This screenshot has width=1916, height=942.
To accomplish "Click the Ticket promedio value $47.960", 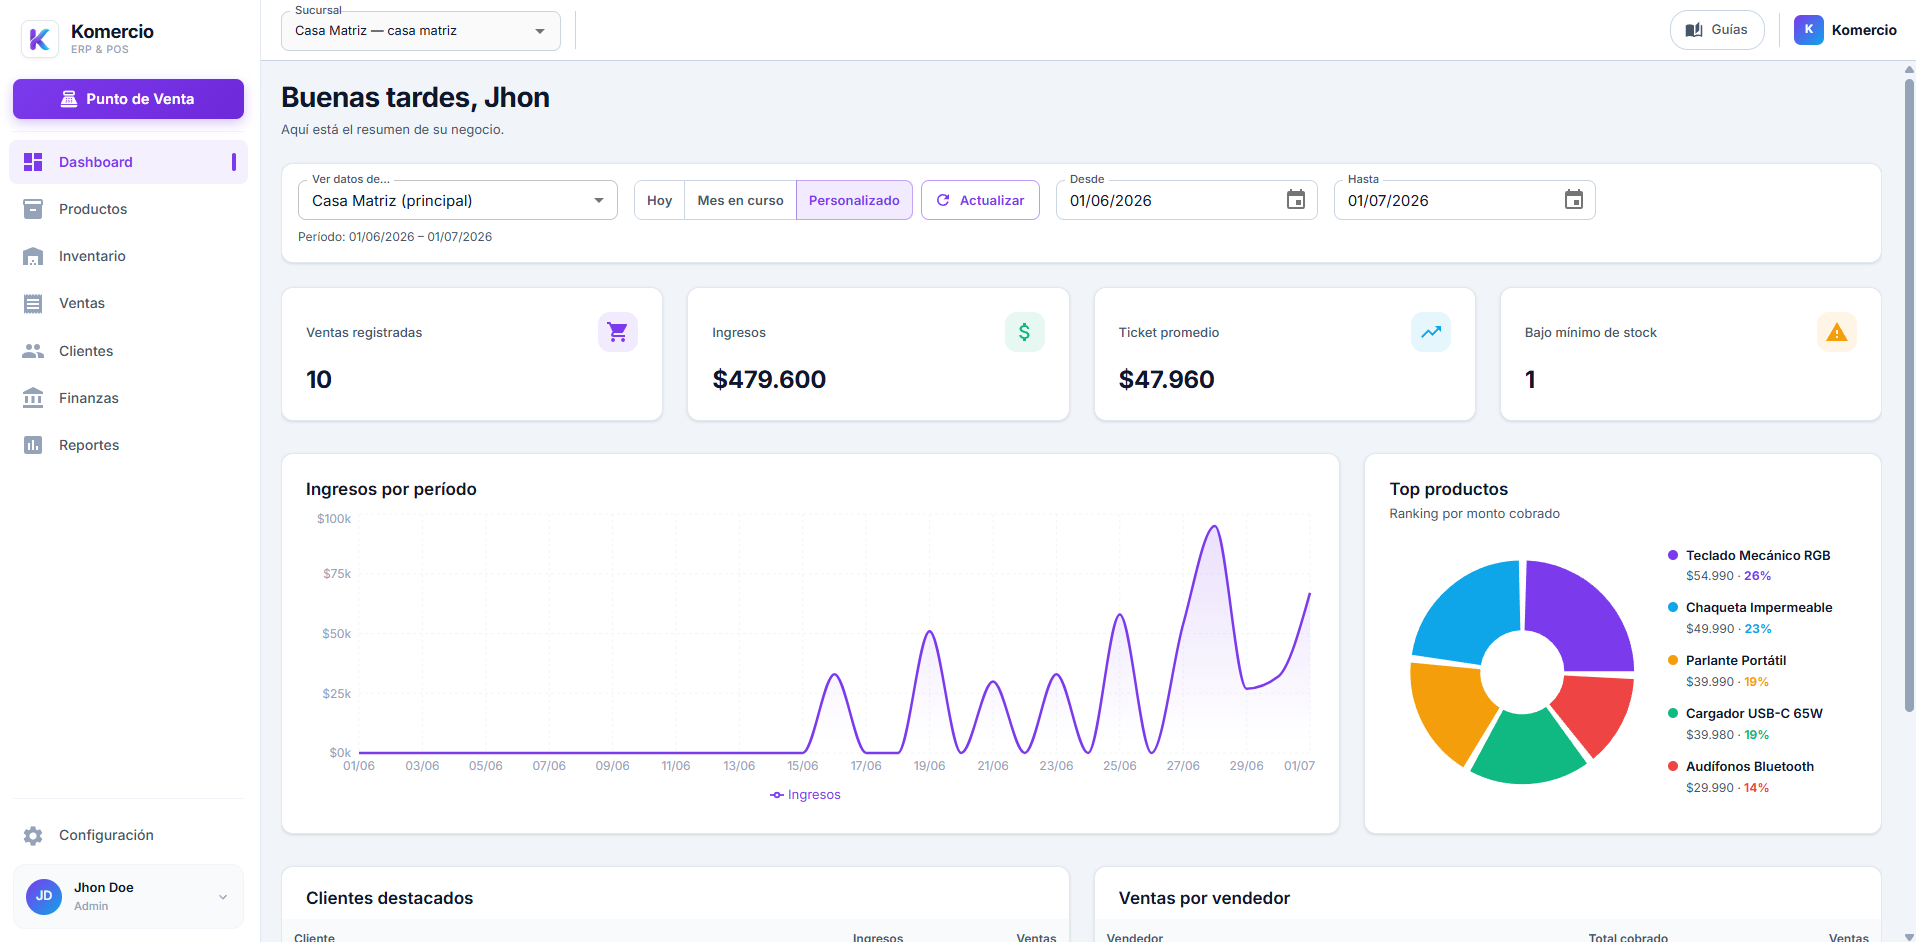I will tap(1167, 380).
